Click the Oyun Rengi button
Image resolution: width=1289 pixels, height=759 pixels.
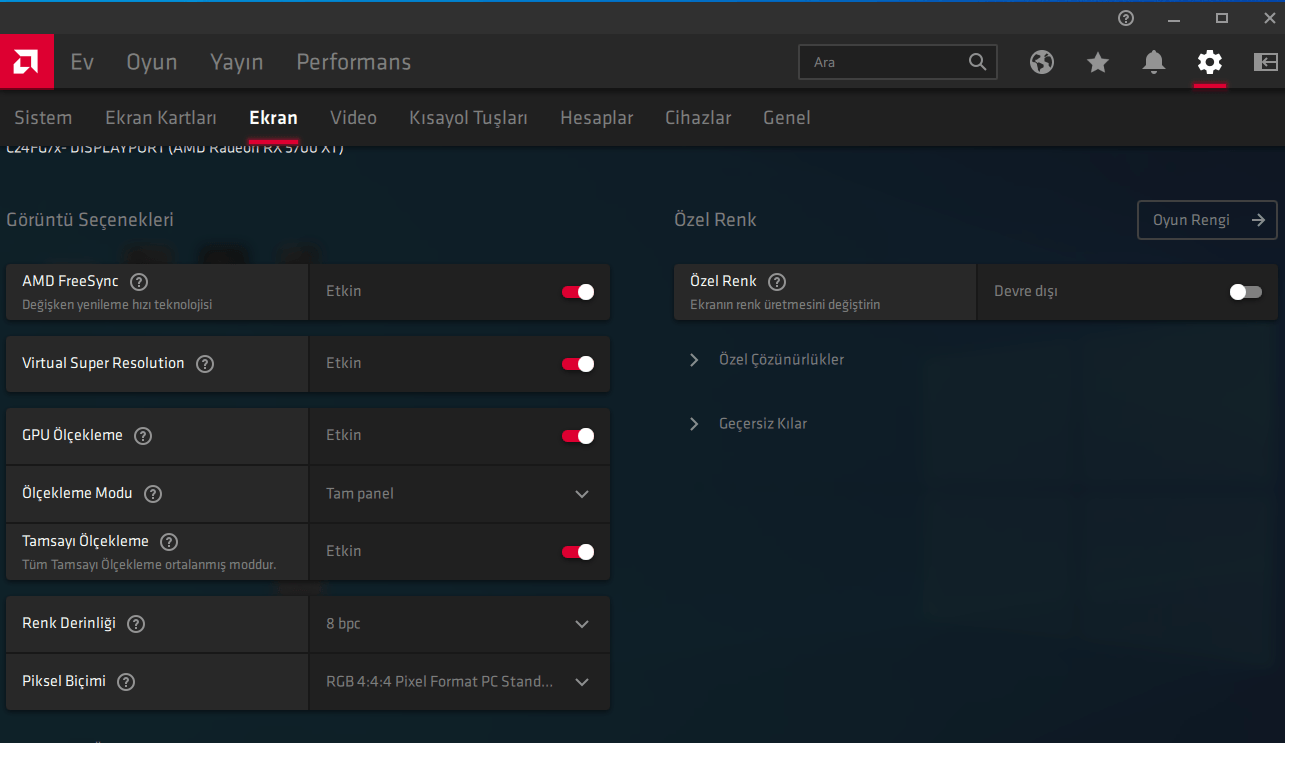(1207, 220)
